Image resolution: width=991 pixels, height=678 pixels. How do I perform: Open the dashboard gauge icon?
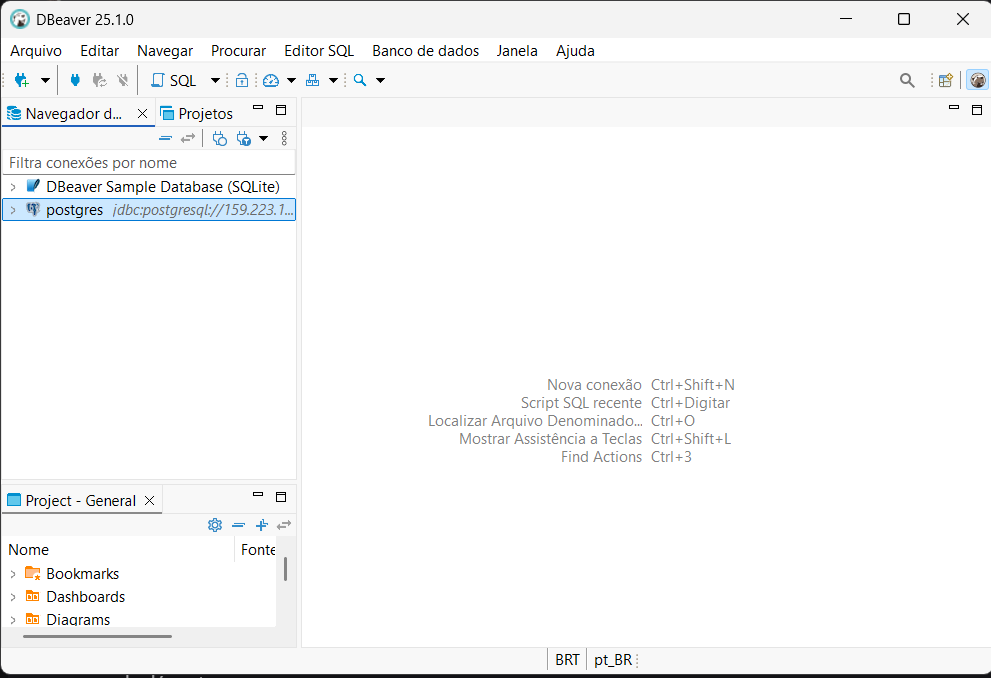[x=271, y=80]
